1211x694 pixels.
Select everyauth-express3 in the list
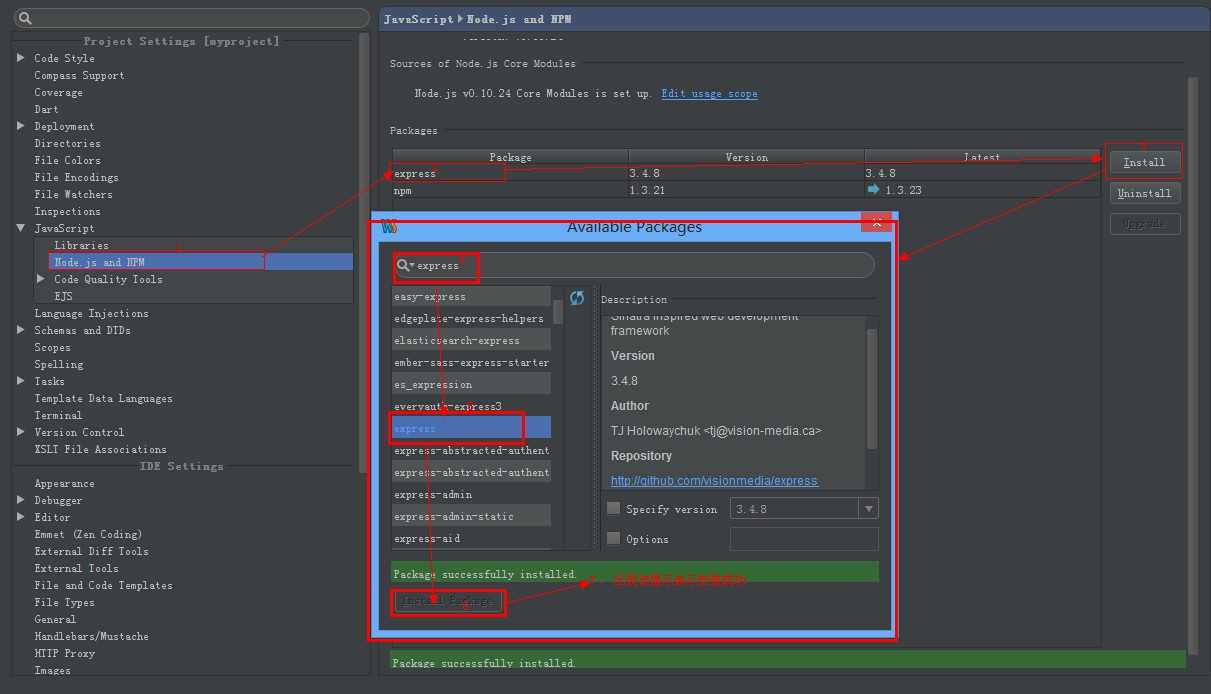(471, 406)
